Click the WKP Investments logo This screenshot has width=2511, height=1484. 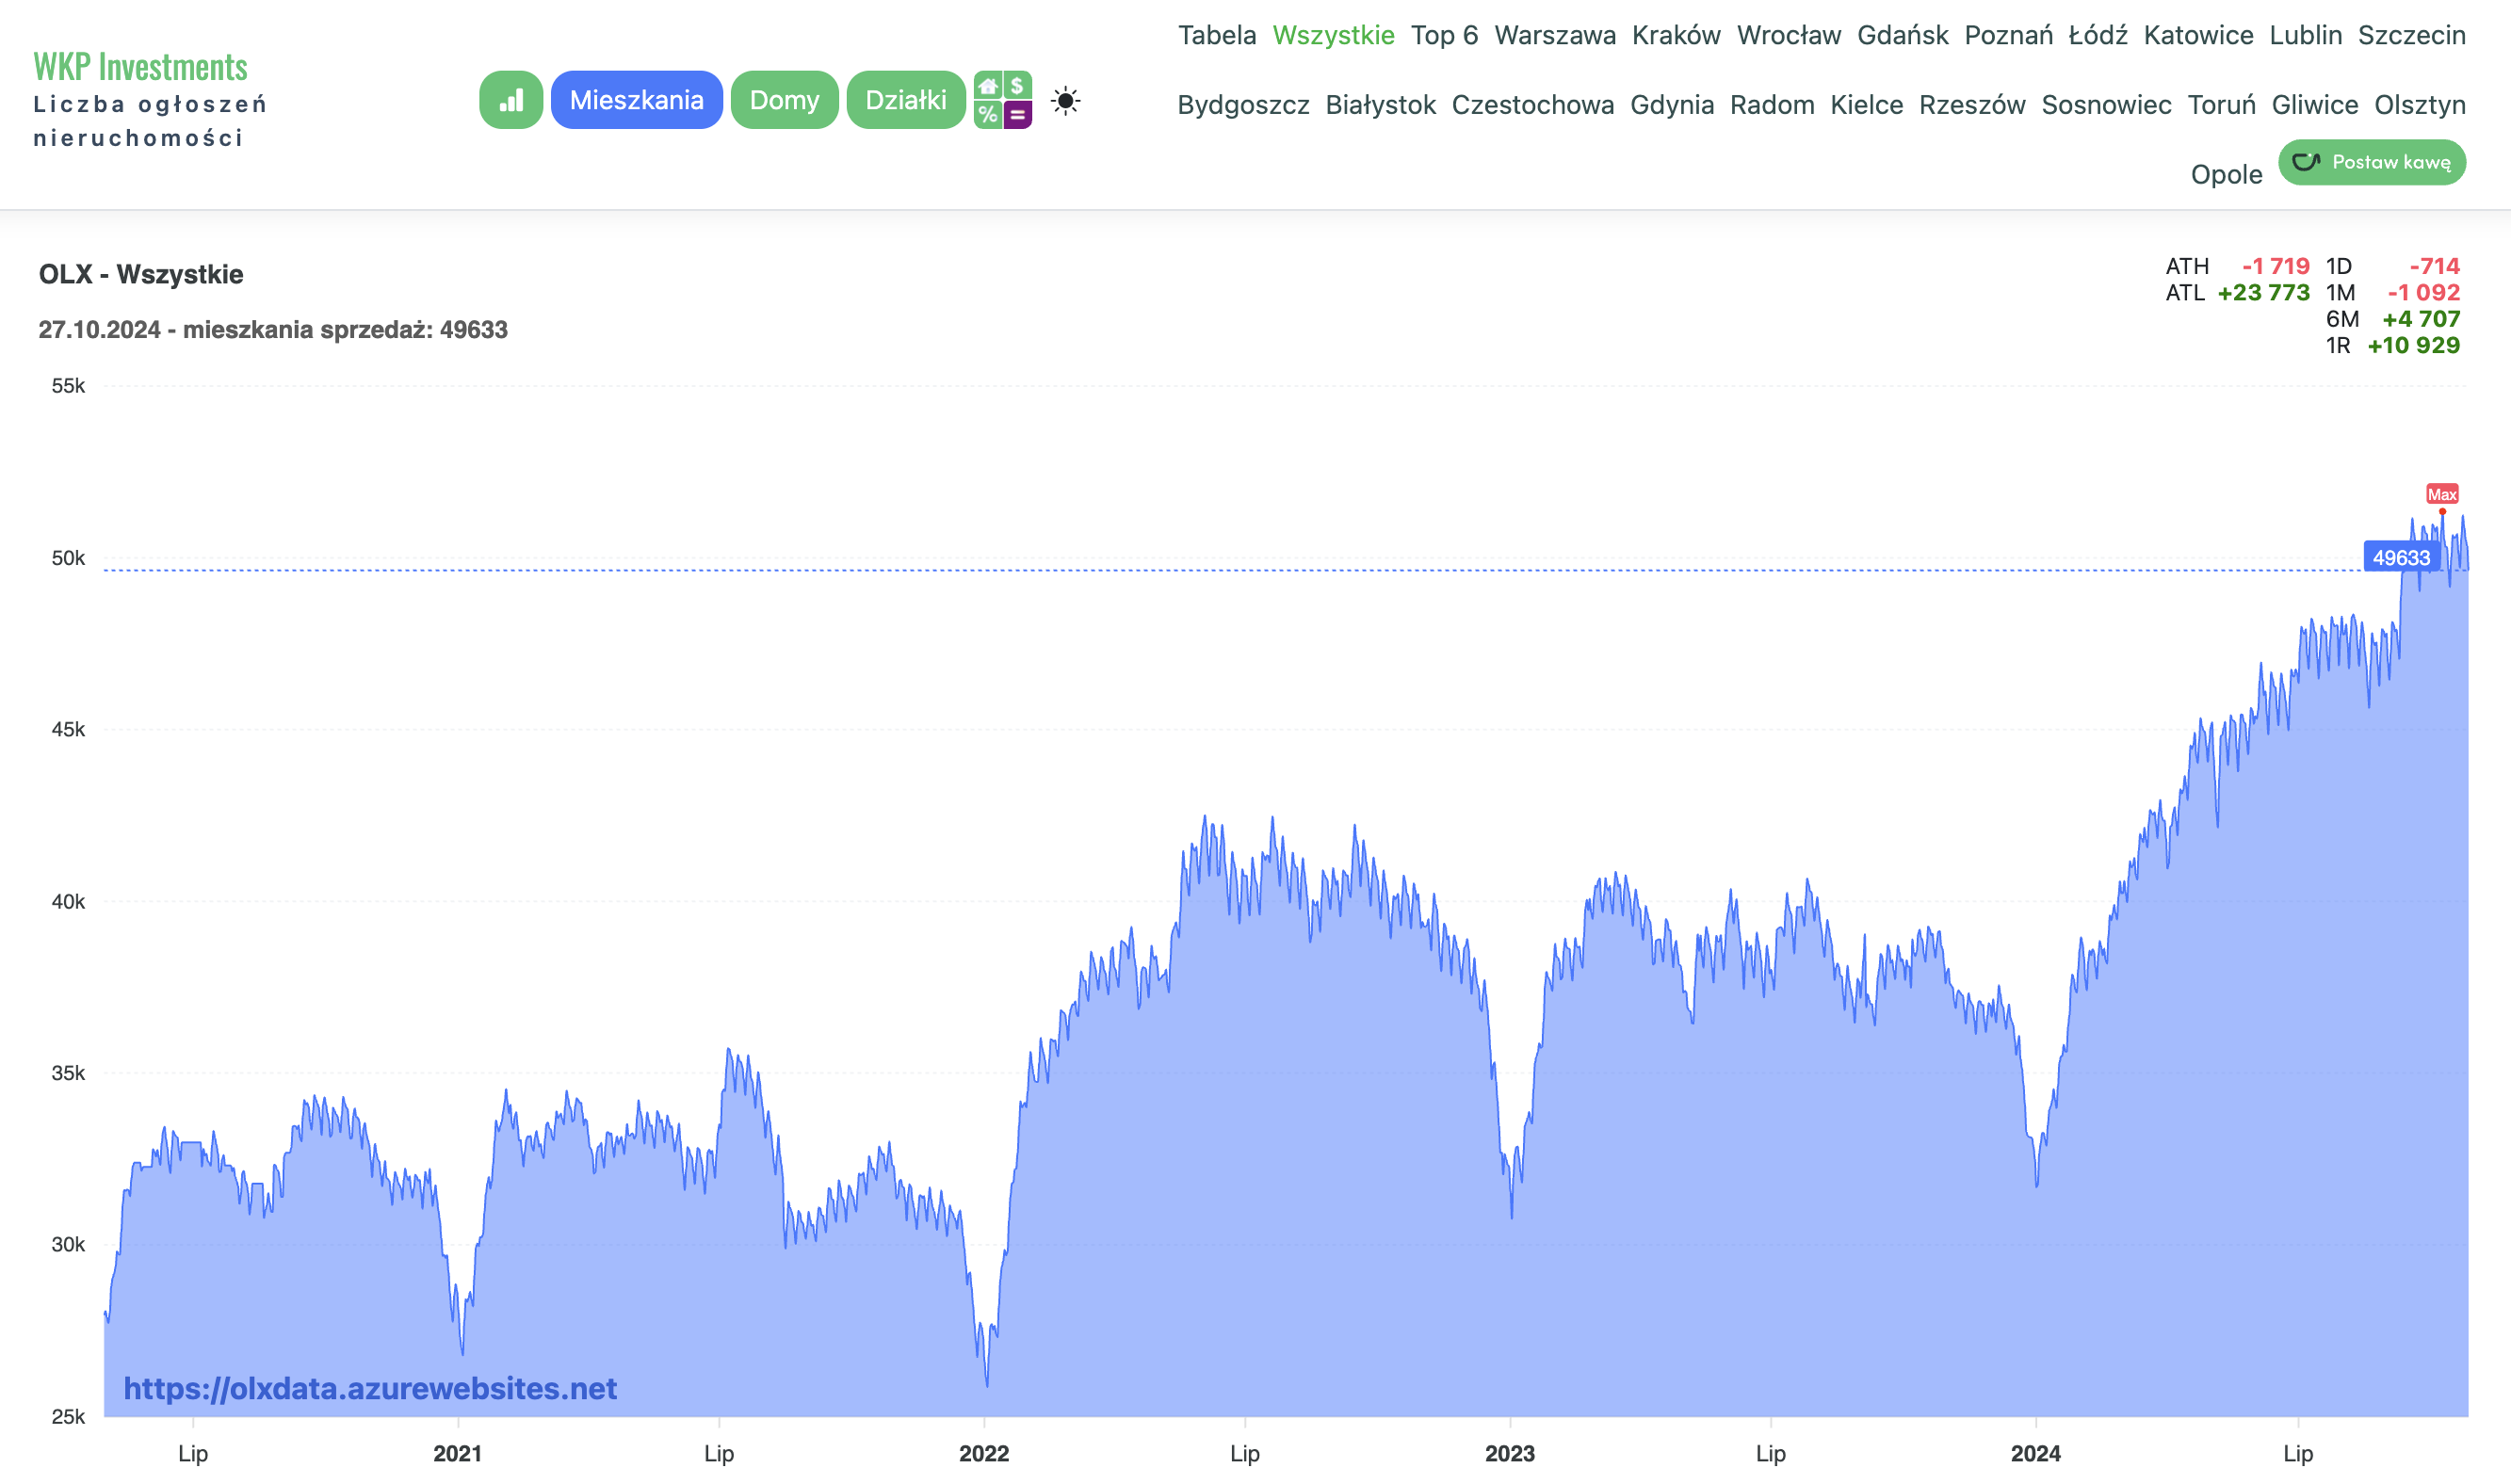[x=140, y=66]
